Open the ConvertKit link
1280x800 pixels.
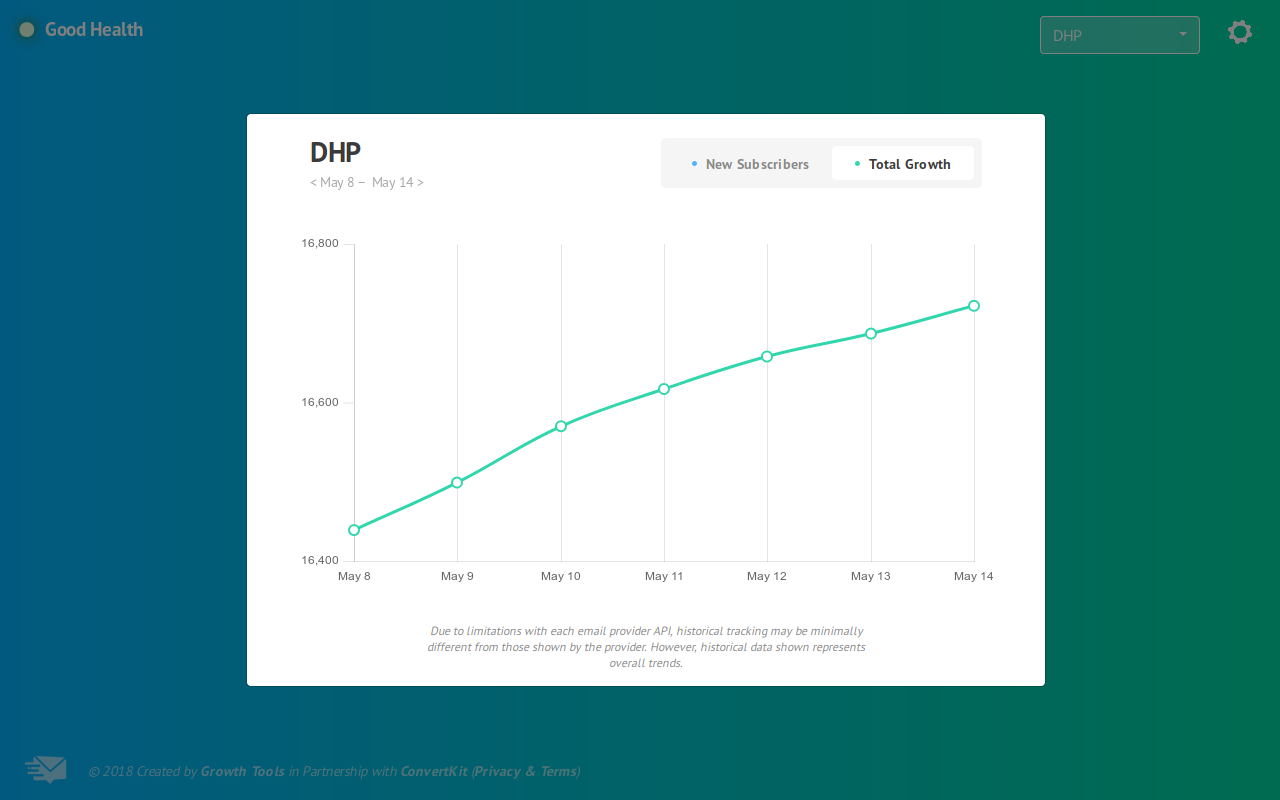[434, 771]
